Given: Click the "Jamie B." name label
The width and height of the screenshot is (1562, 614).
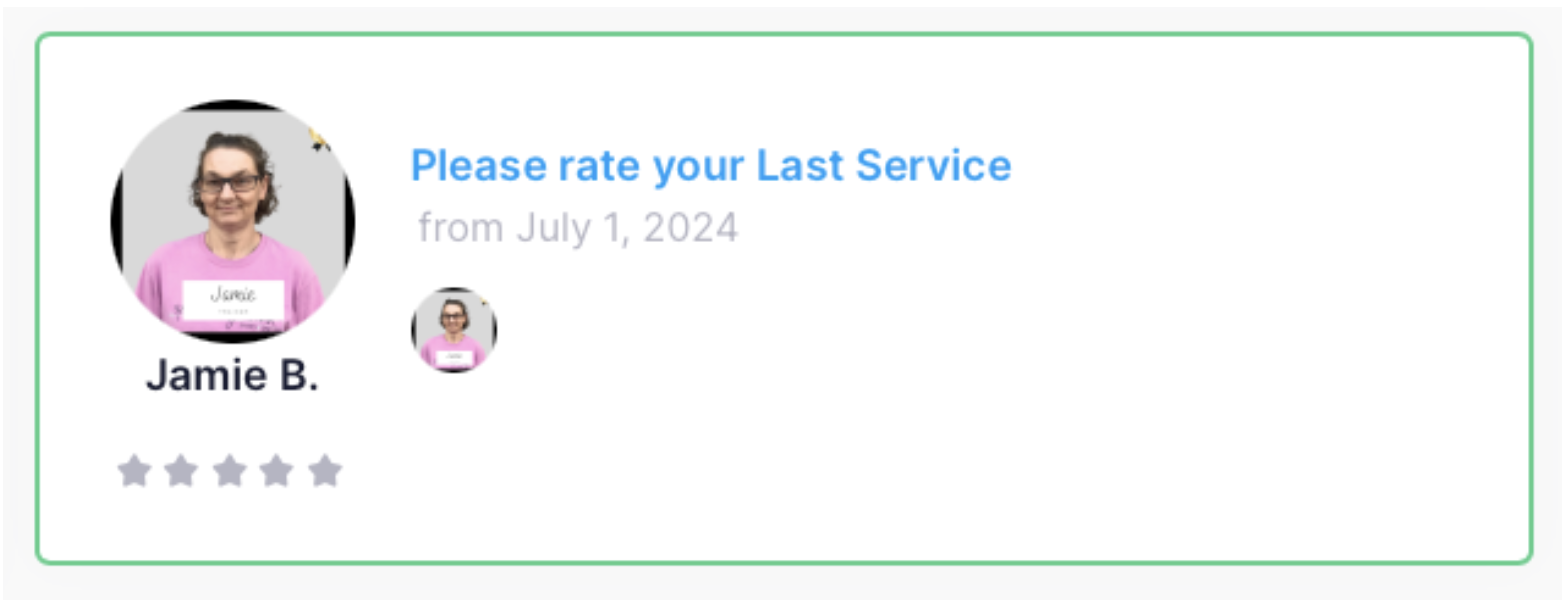Looking at the screenshot, I should (232, 376).
